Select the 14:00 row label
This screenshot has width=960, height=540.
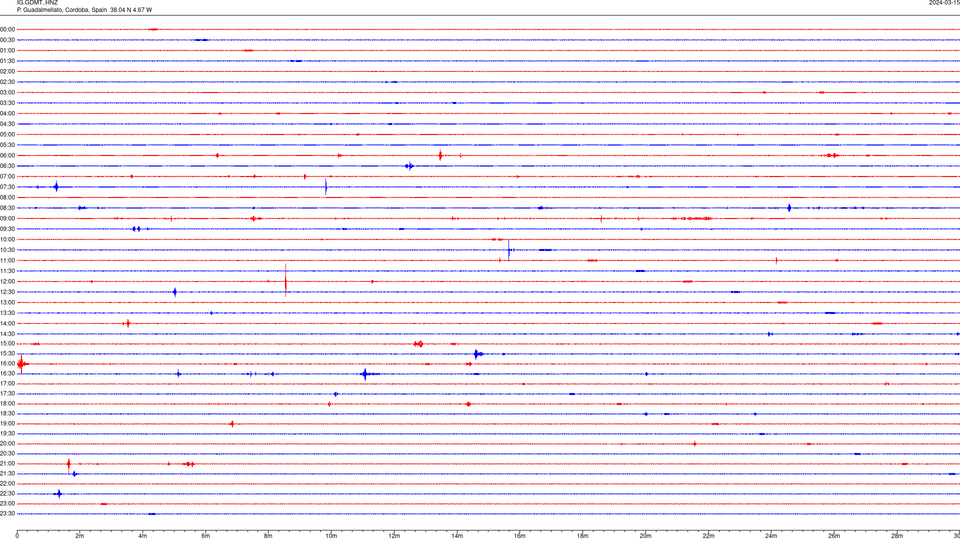pyautogui.click(x=7, y=323)
